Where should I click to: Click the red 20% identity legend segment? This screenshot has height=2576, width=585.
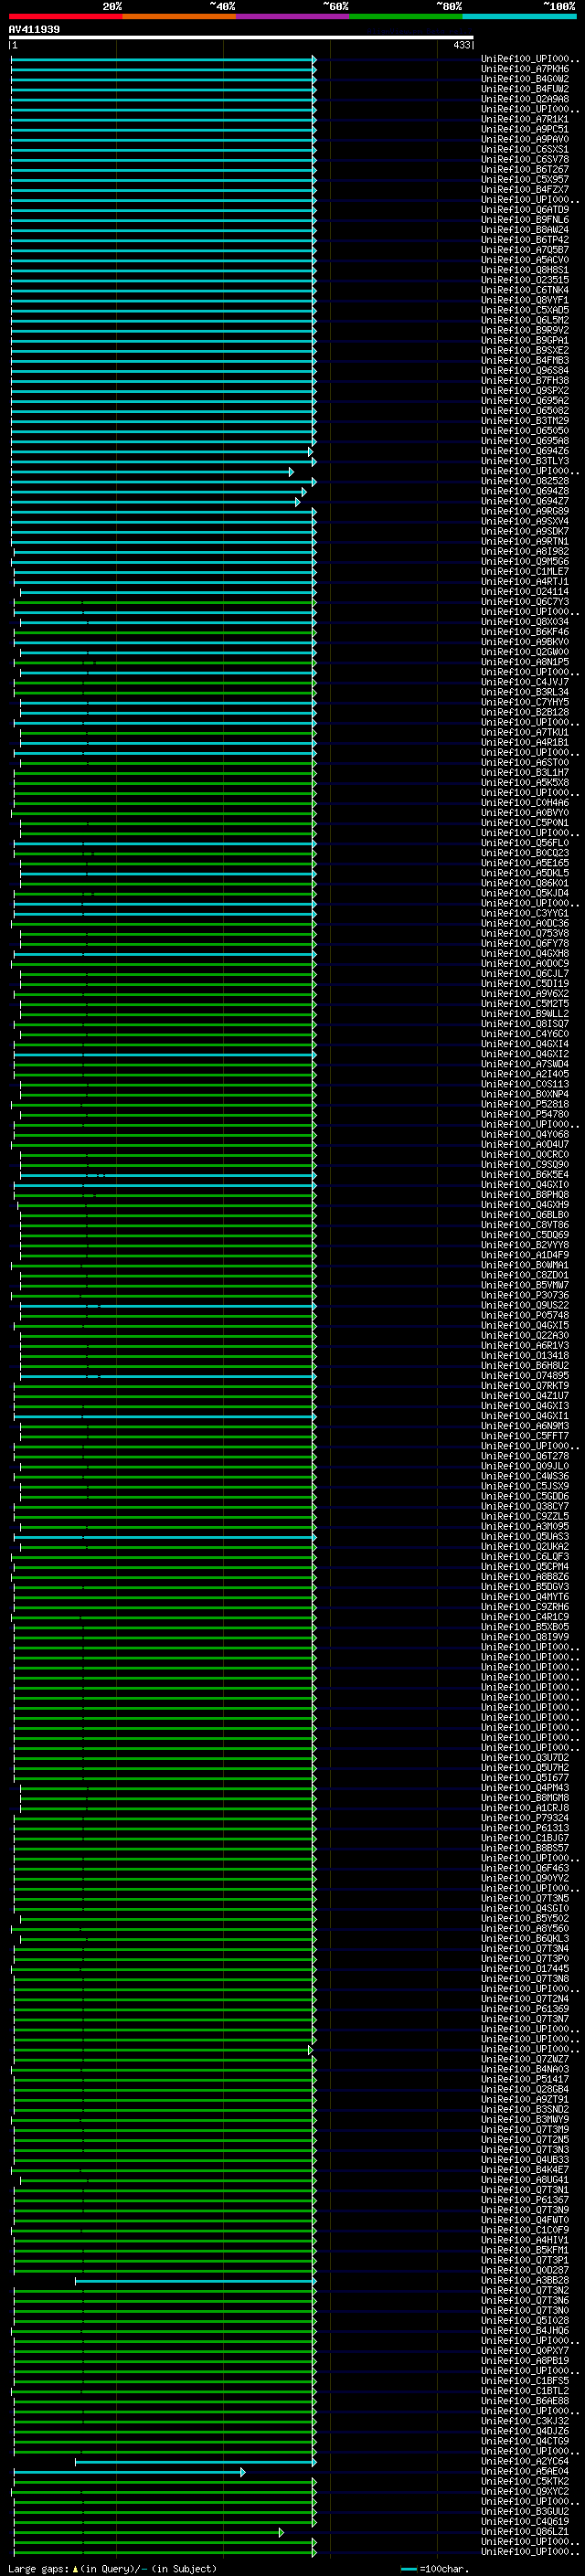tap(66, 16)
